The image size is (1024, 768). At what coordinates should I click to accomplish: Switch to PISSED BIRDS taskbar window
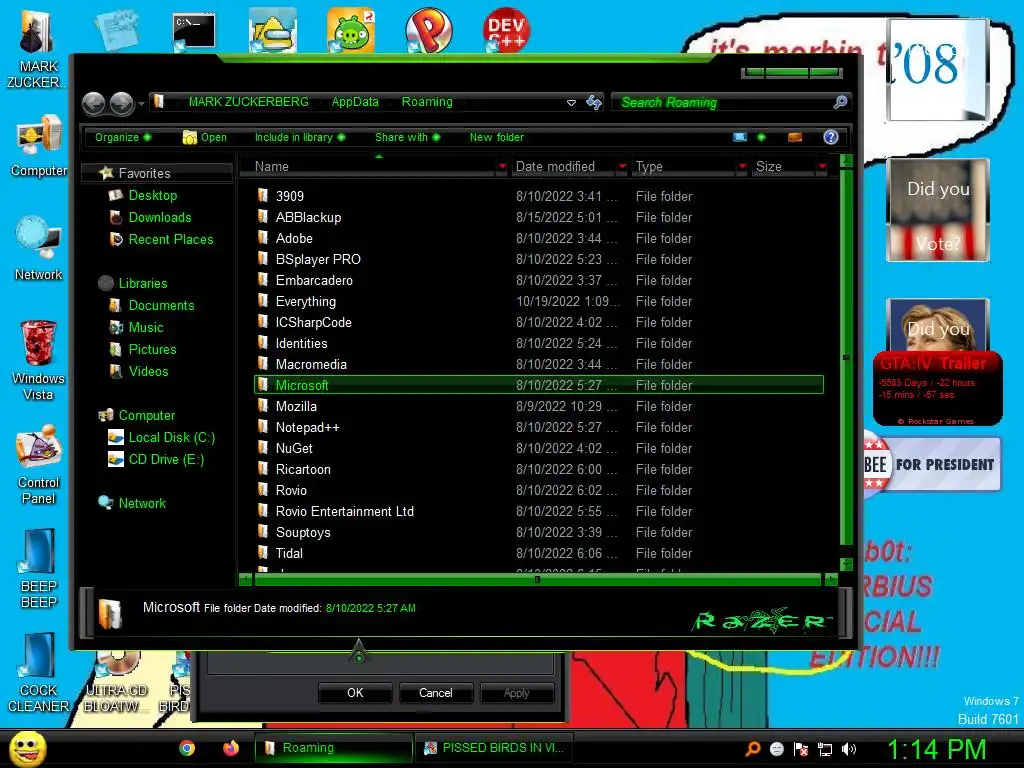(494, 748)
